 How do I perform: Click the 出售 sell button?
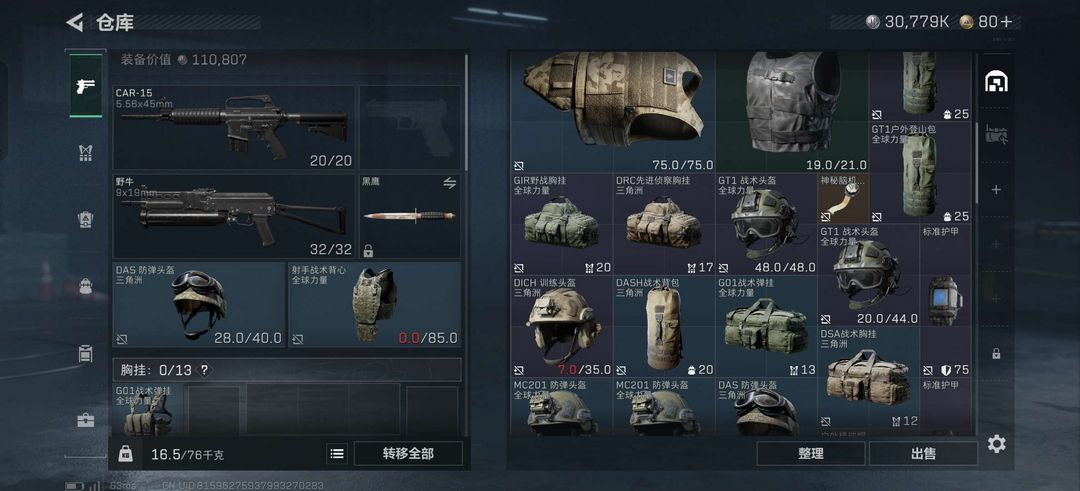coord(923,454)
